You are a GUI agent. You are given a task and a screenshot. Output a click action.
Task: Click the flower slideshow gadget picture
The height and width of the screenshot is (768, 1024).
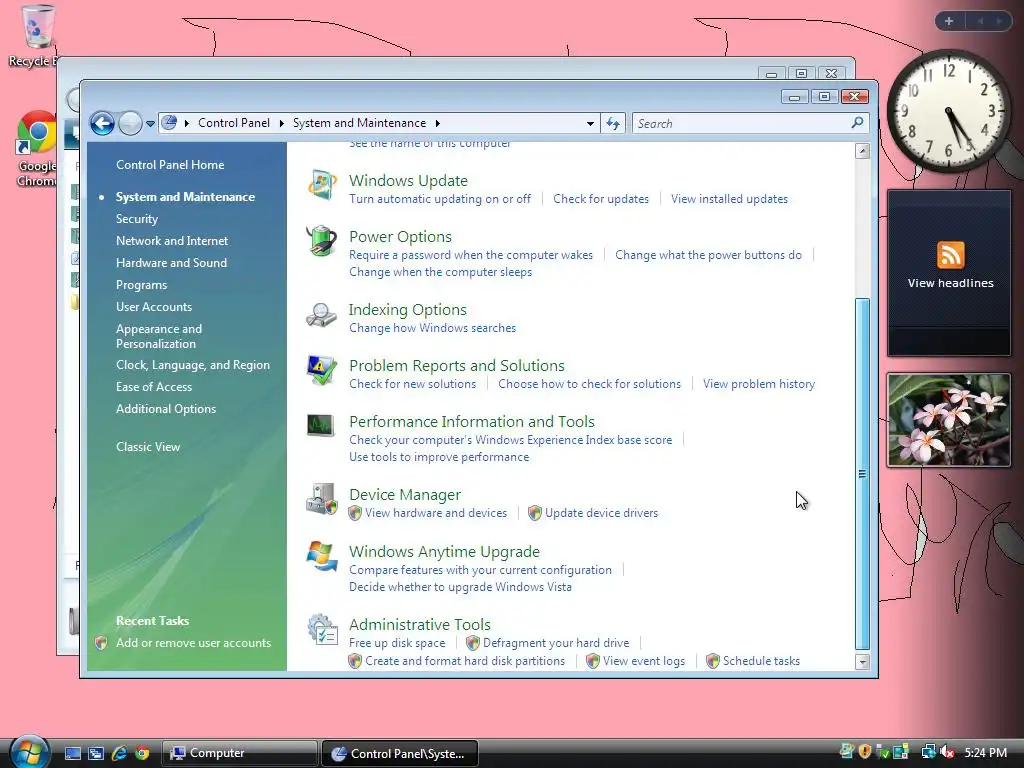pos(949,420)
